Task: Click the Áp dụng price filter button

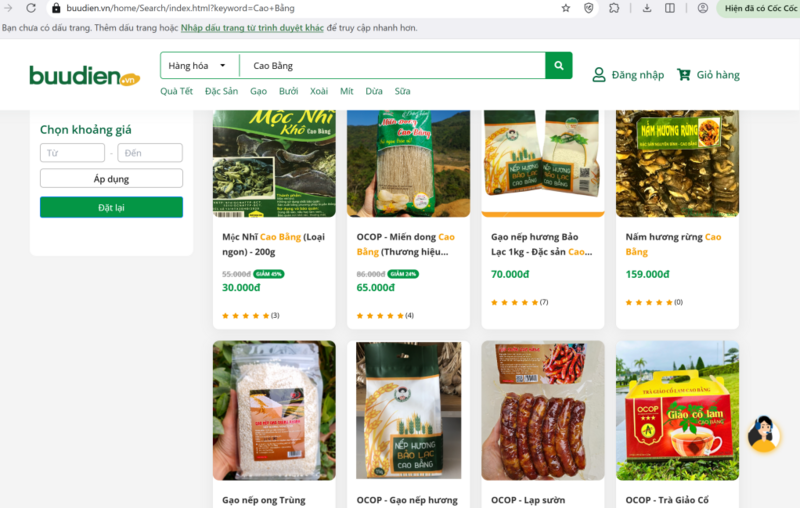Action: coord(111,179)
